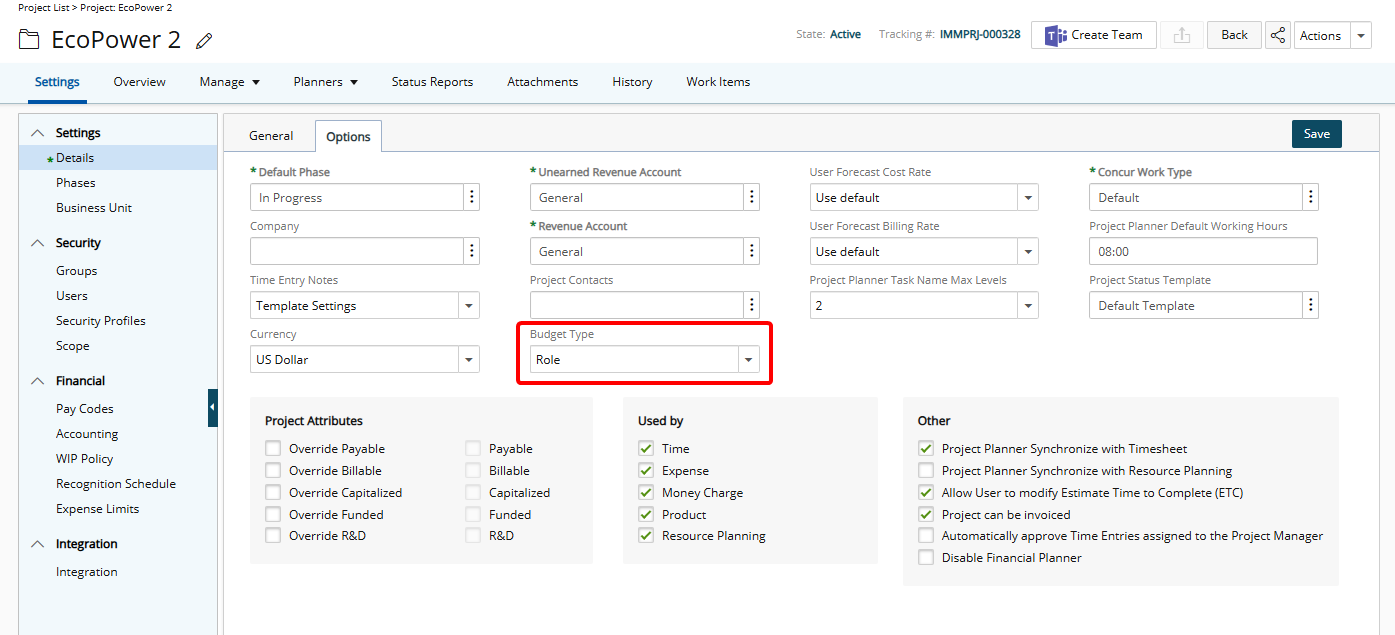This screenshot has height=635, width=1395.
Task: Click the Microsoft Teams Create Team button
Action: 1094,35
